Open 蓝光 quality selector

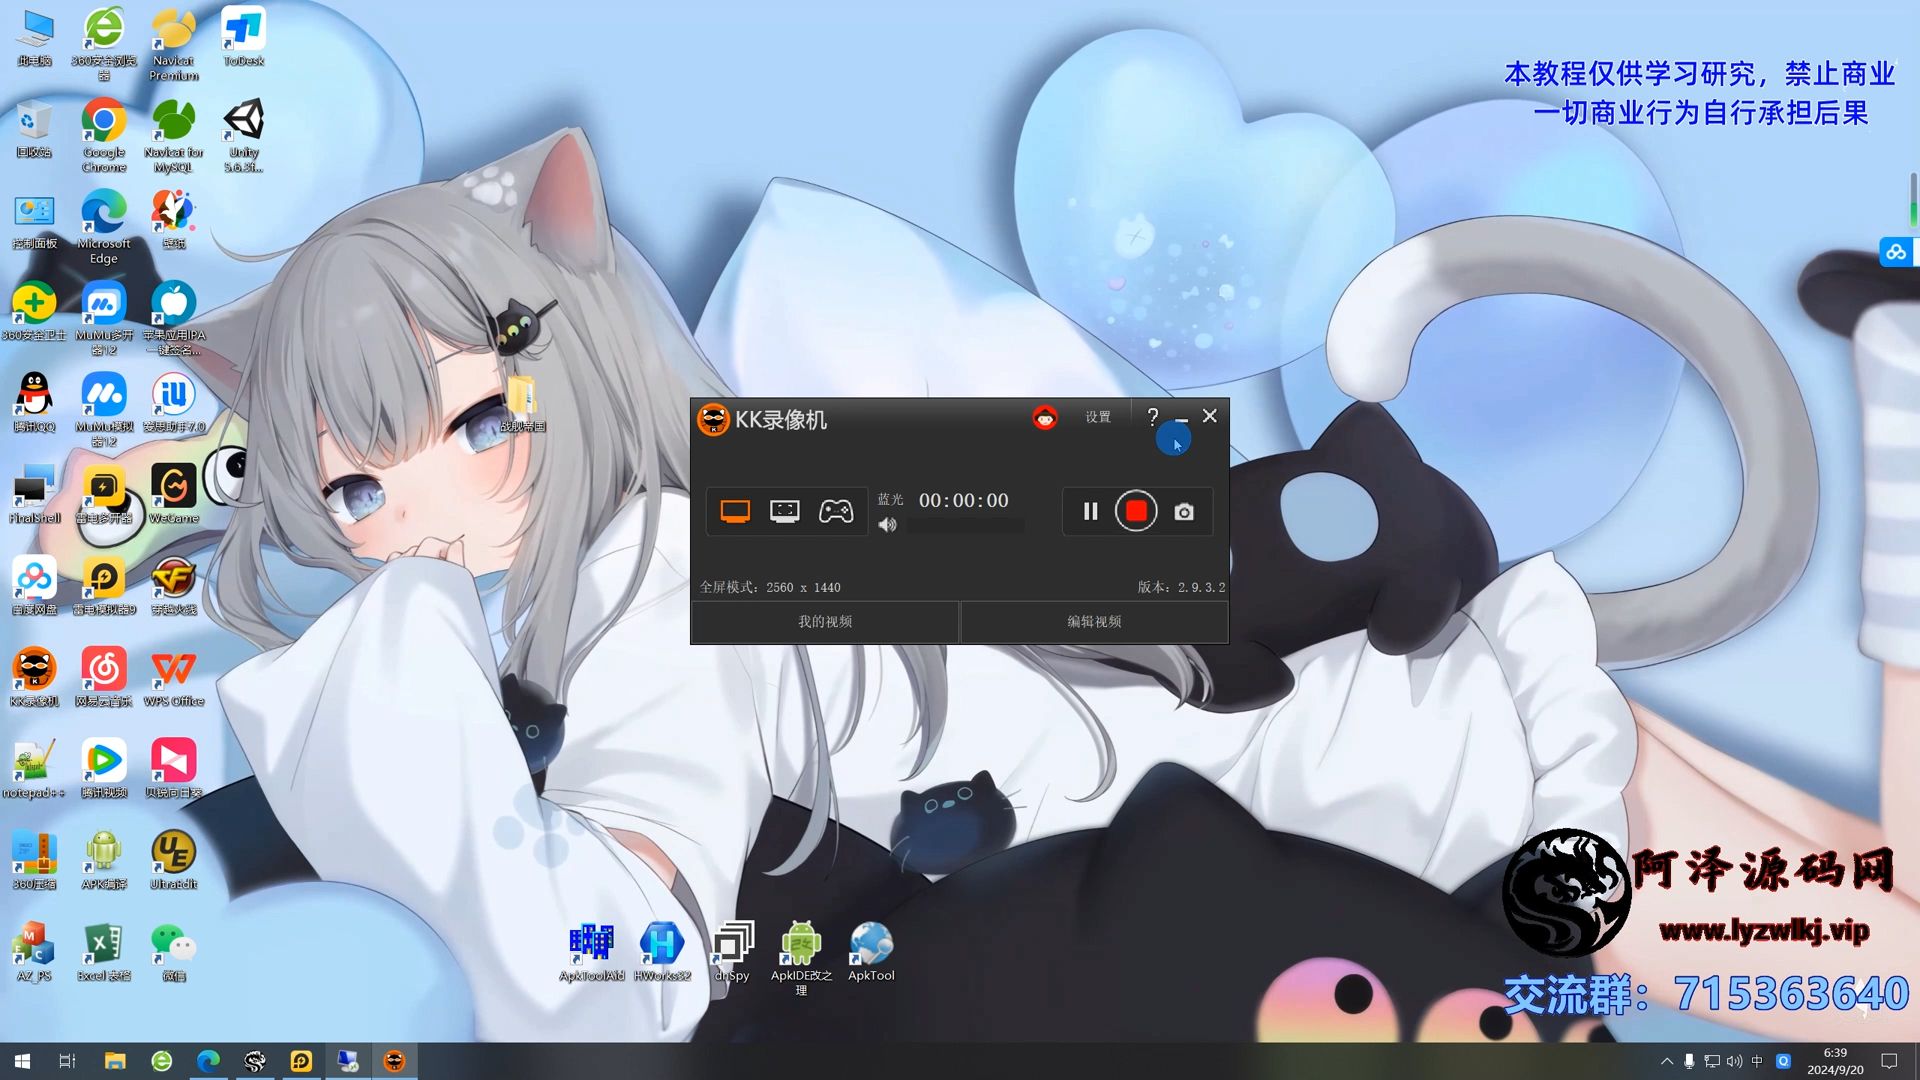click(890, 499)
